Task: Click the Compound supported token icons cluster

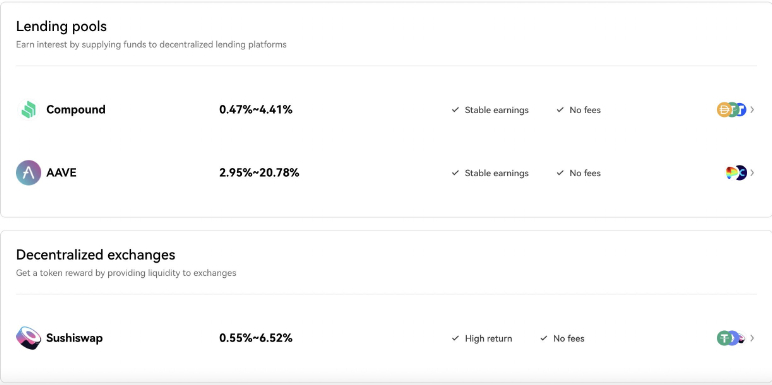Action: point(732,109)
